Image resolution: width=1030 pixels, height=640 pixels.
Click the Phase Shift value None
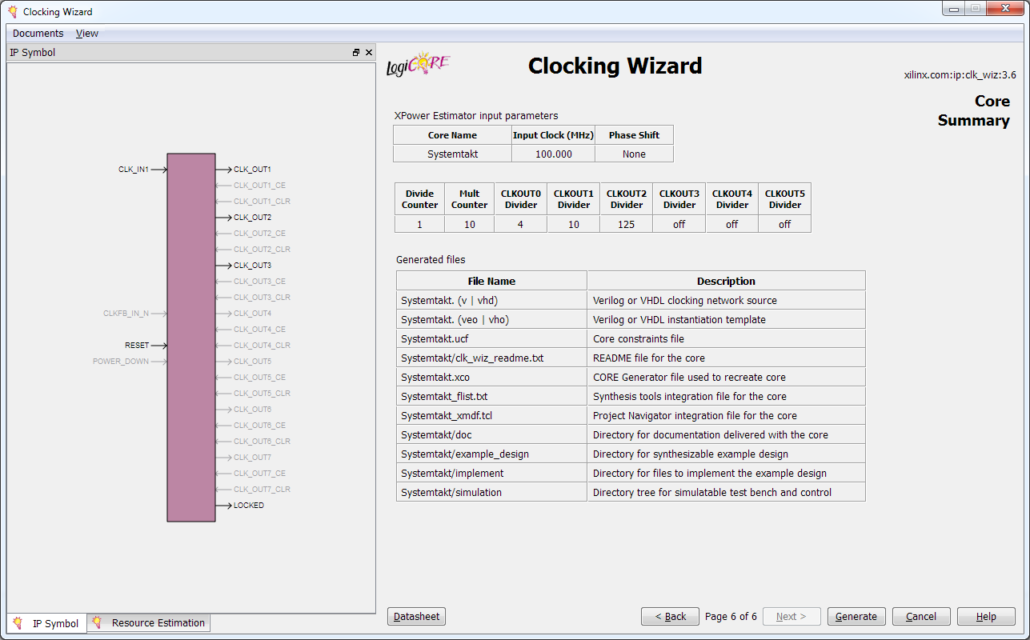point(634,154)
